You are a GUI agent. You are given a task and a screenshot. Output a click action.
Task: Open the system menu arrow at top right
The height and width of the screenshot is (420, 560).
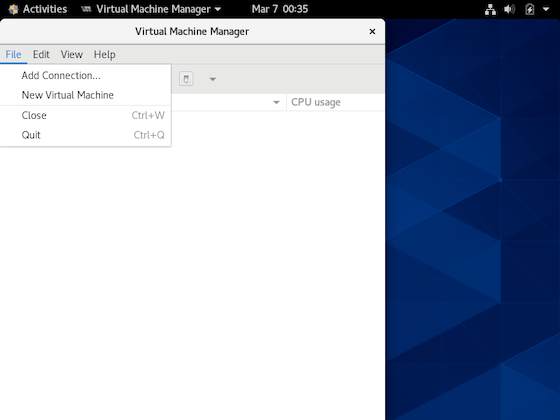click(546, 9)
